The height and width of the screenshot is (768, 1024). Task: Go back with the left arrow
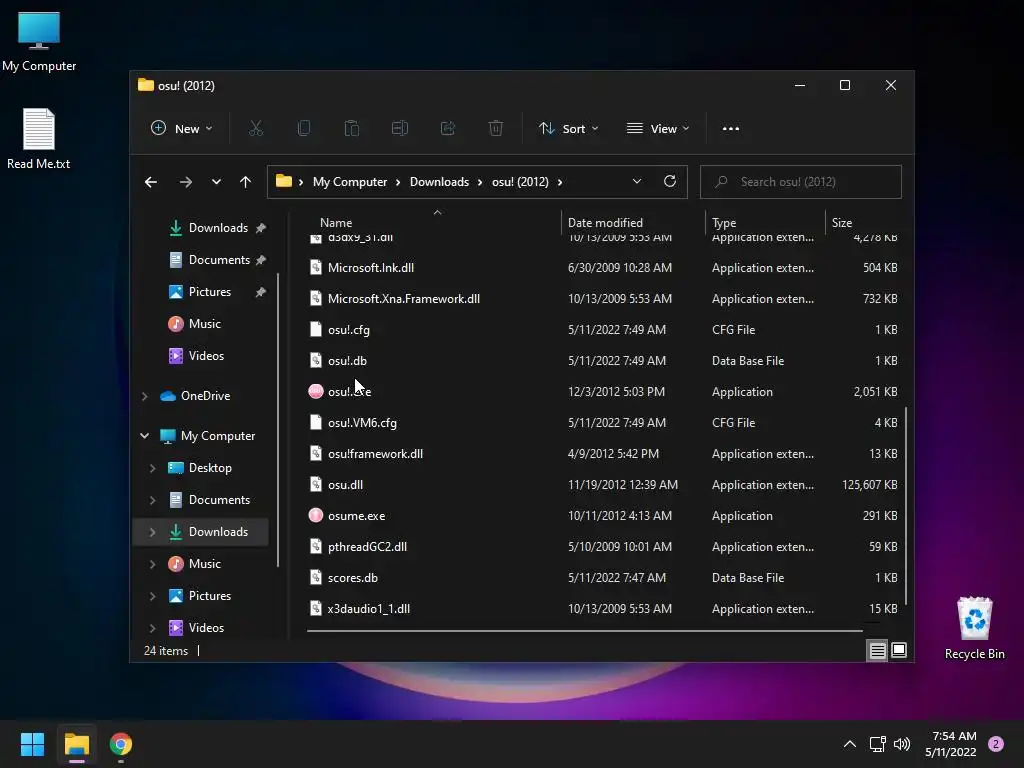(x=151, y=182)
